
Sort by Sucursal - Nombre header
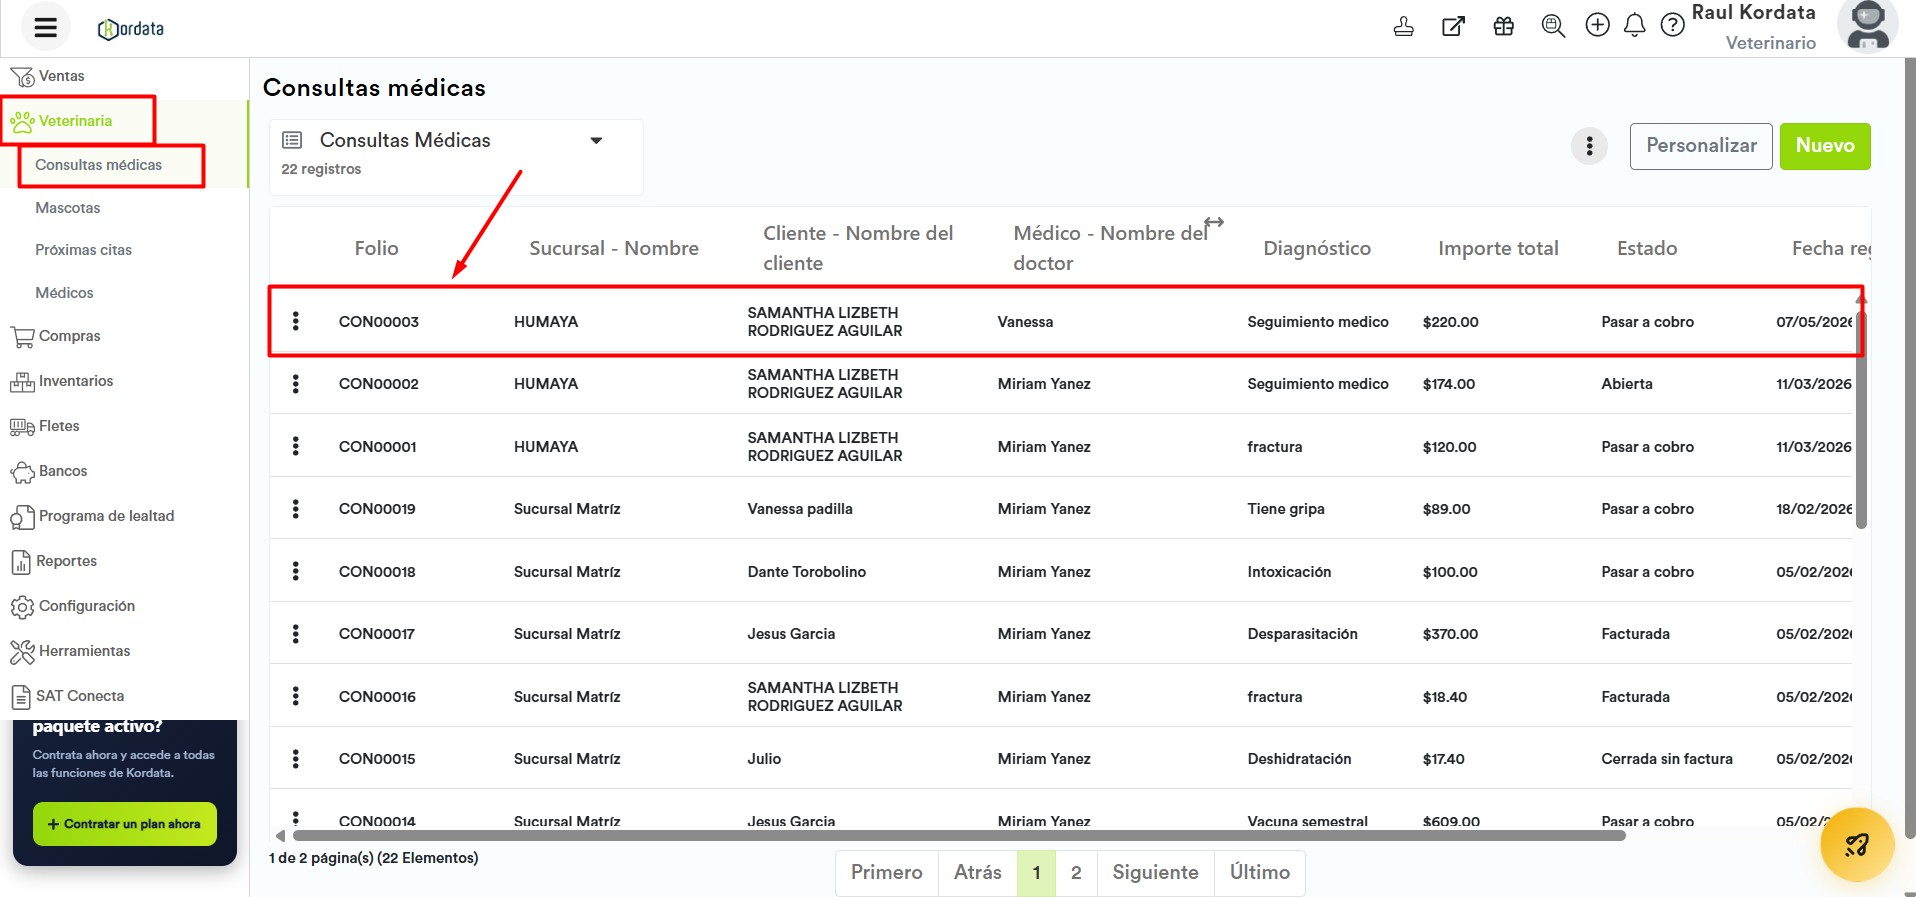pyautogui.click(x=614, y=248)
